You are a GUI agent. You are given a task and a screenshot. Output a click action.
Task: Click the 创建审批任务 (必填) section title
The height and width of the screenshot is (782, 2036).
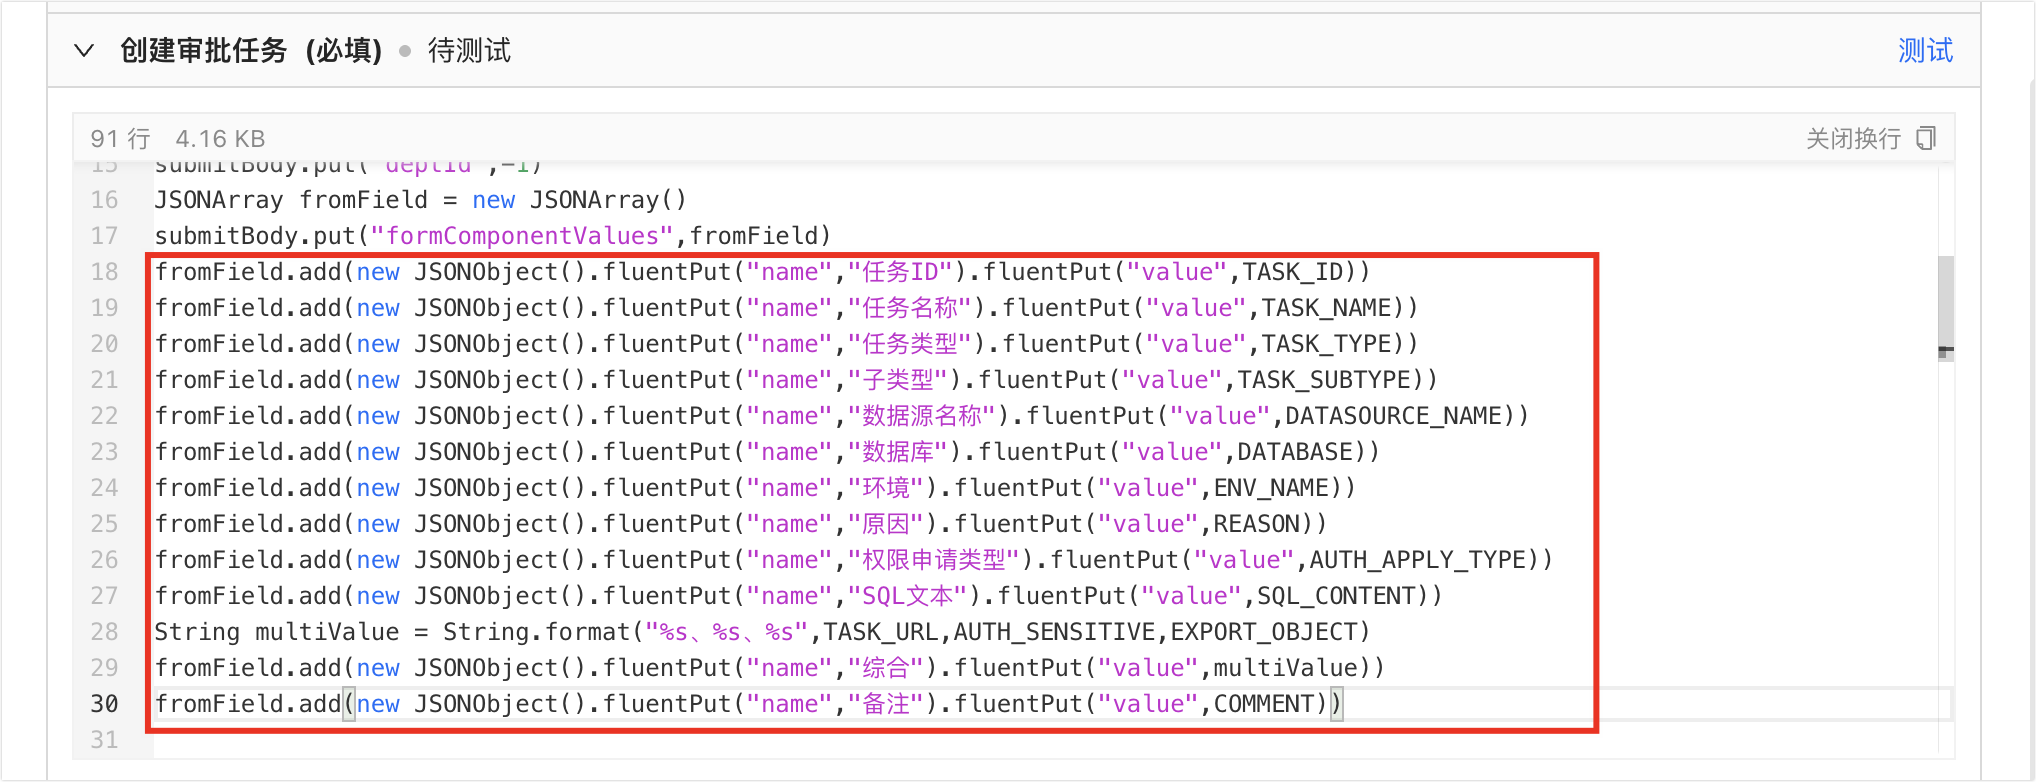click(251, 50)
